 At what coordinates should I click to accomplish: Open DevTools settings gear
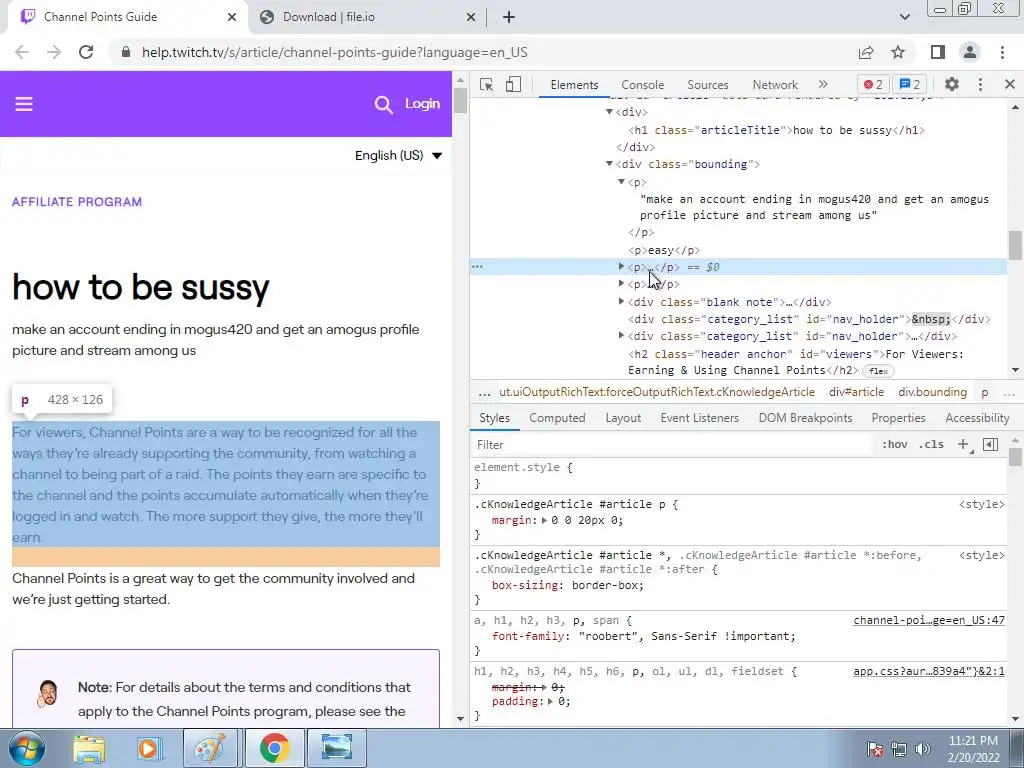[x=952, y=84]
